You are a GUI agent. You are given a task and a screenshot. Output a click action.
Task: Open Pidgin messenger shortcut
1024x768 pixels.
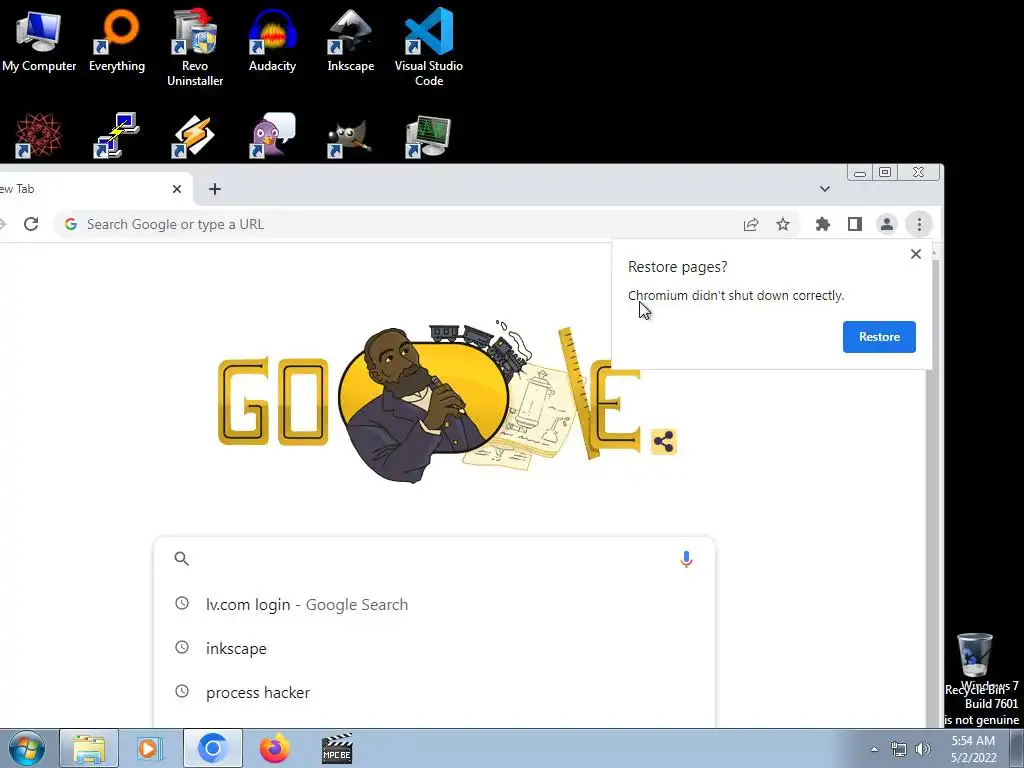(x=272, y=136)
